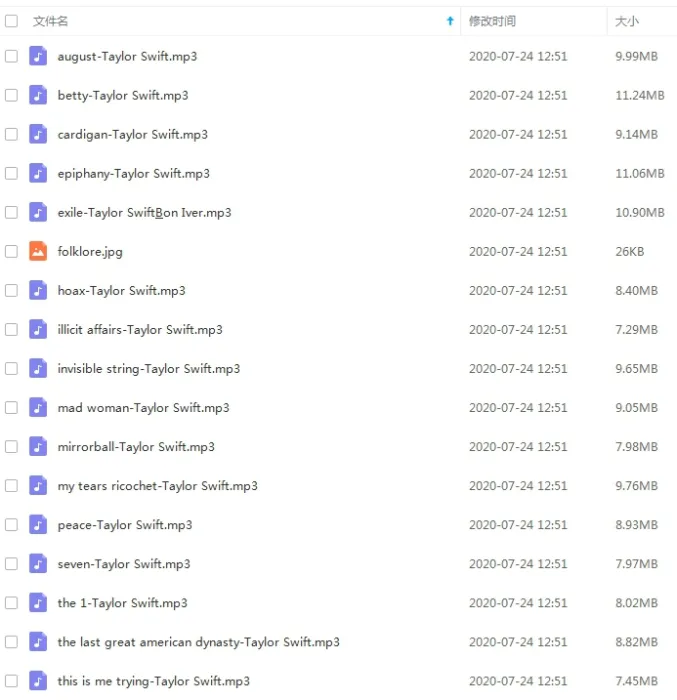Click the music icon for mad woman-Taylor Swift.mp3
Viewport: 677px width, 700px height.
38,408
